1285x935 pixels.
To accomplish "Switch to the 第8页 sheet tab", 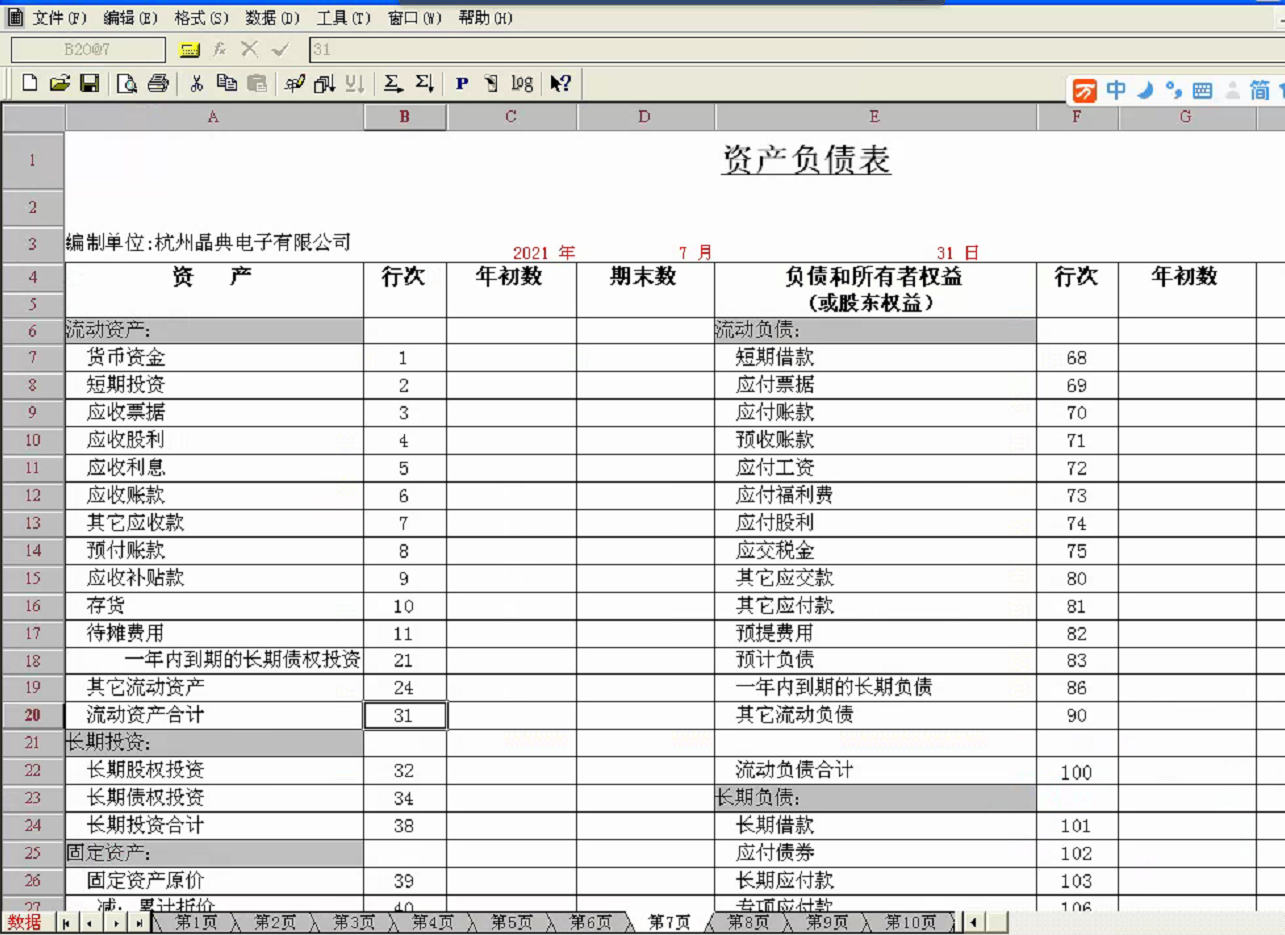I will pyautogui.click(x=748, y=922).
